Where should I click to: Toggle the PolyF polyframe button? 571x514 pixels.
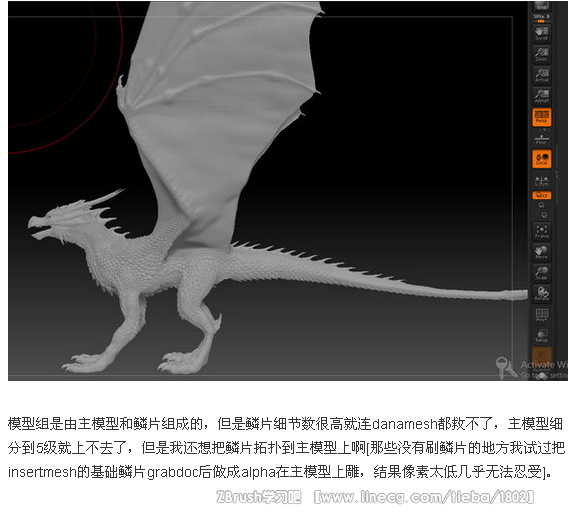click(541, 315)
